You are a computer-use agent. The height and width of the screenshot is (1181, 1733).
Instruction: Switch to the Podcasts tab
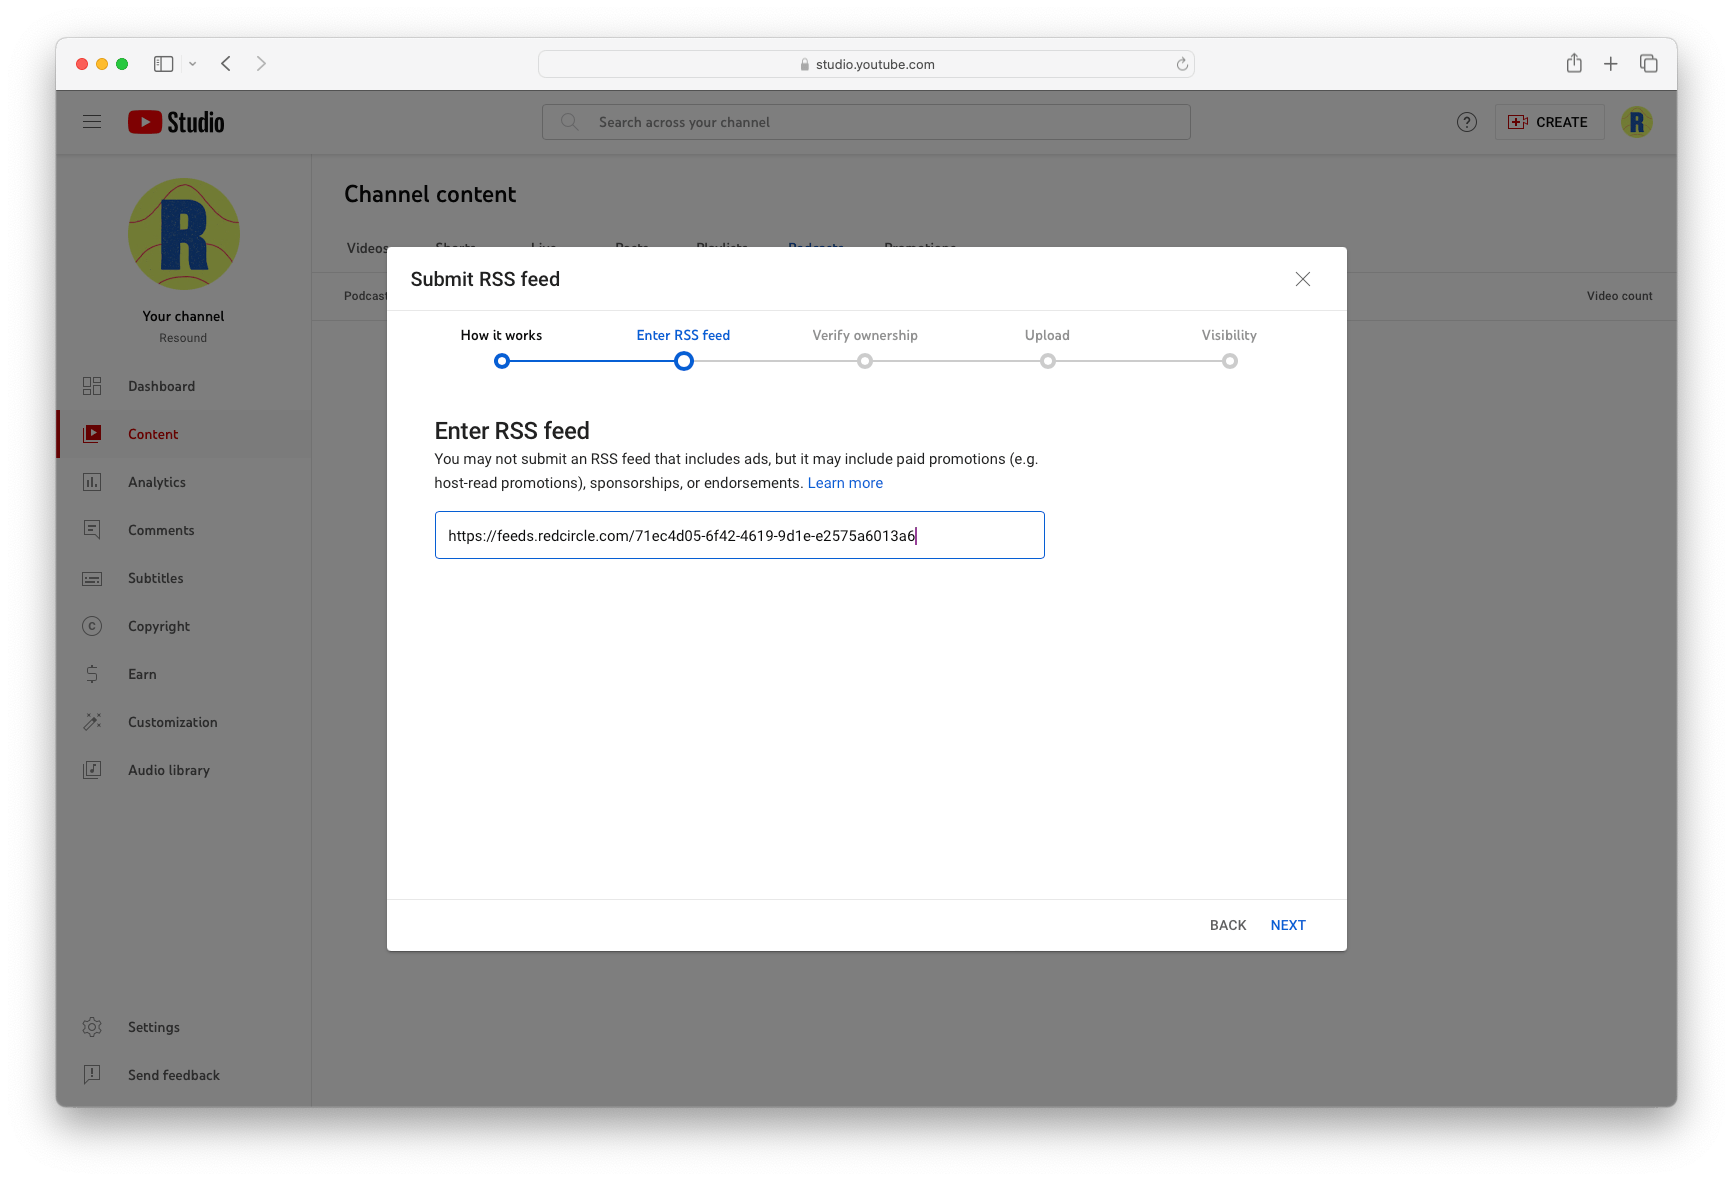click(x=815, y=248)
